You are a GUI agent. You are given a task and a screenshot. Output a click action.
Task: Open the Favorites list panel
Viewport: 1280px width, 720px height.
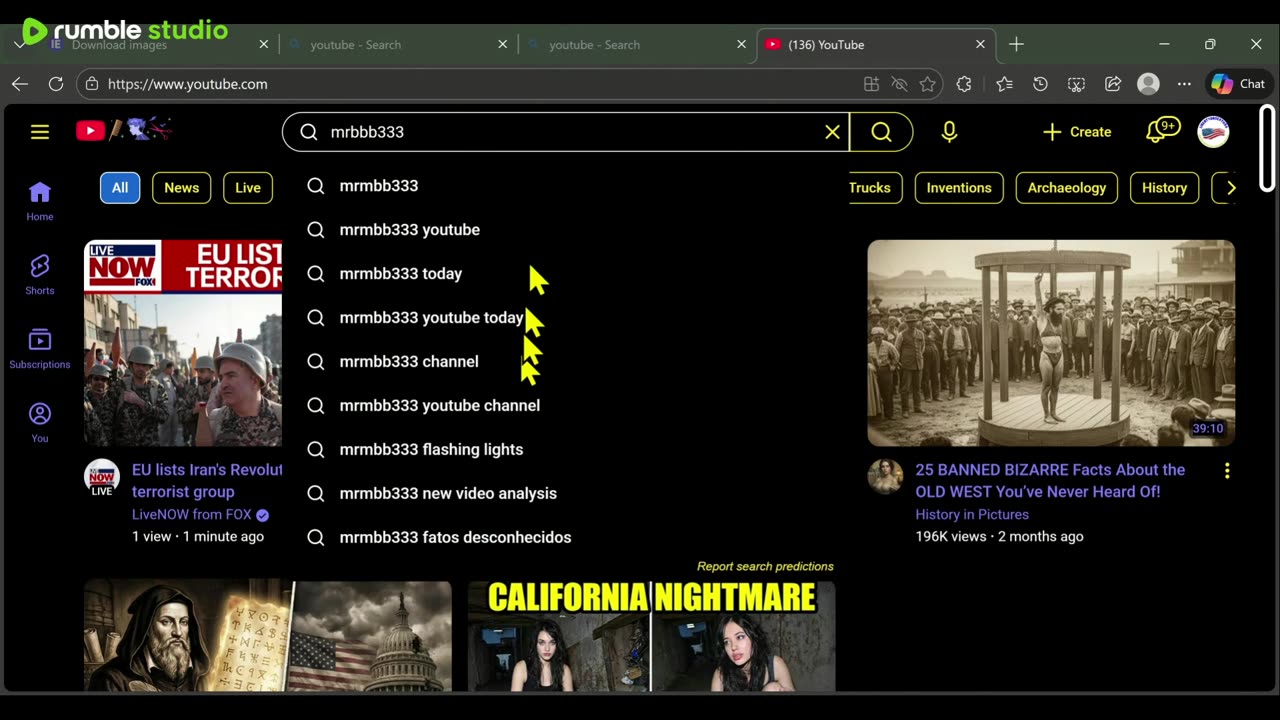(x=1004, y=84)
